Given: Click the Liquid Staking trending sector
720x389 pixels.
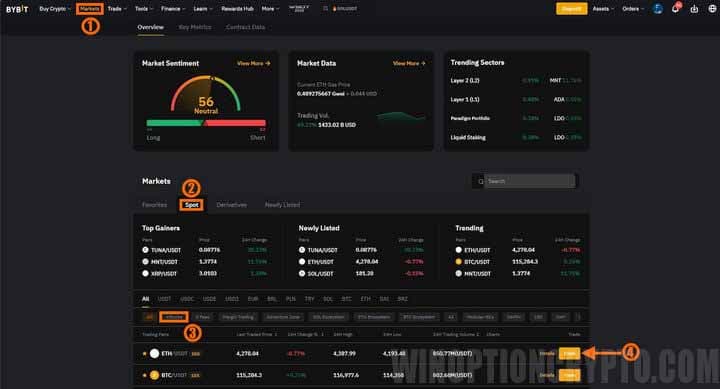Looking at the screenshot, I should [x=468, y=137].
